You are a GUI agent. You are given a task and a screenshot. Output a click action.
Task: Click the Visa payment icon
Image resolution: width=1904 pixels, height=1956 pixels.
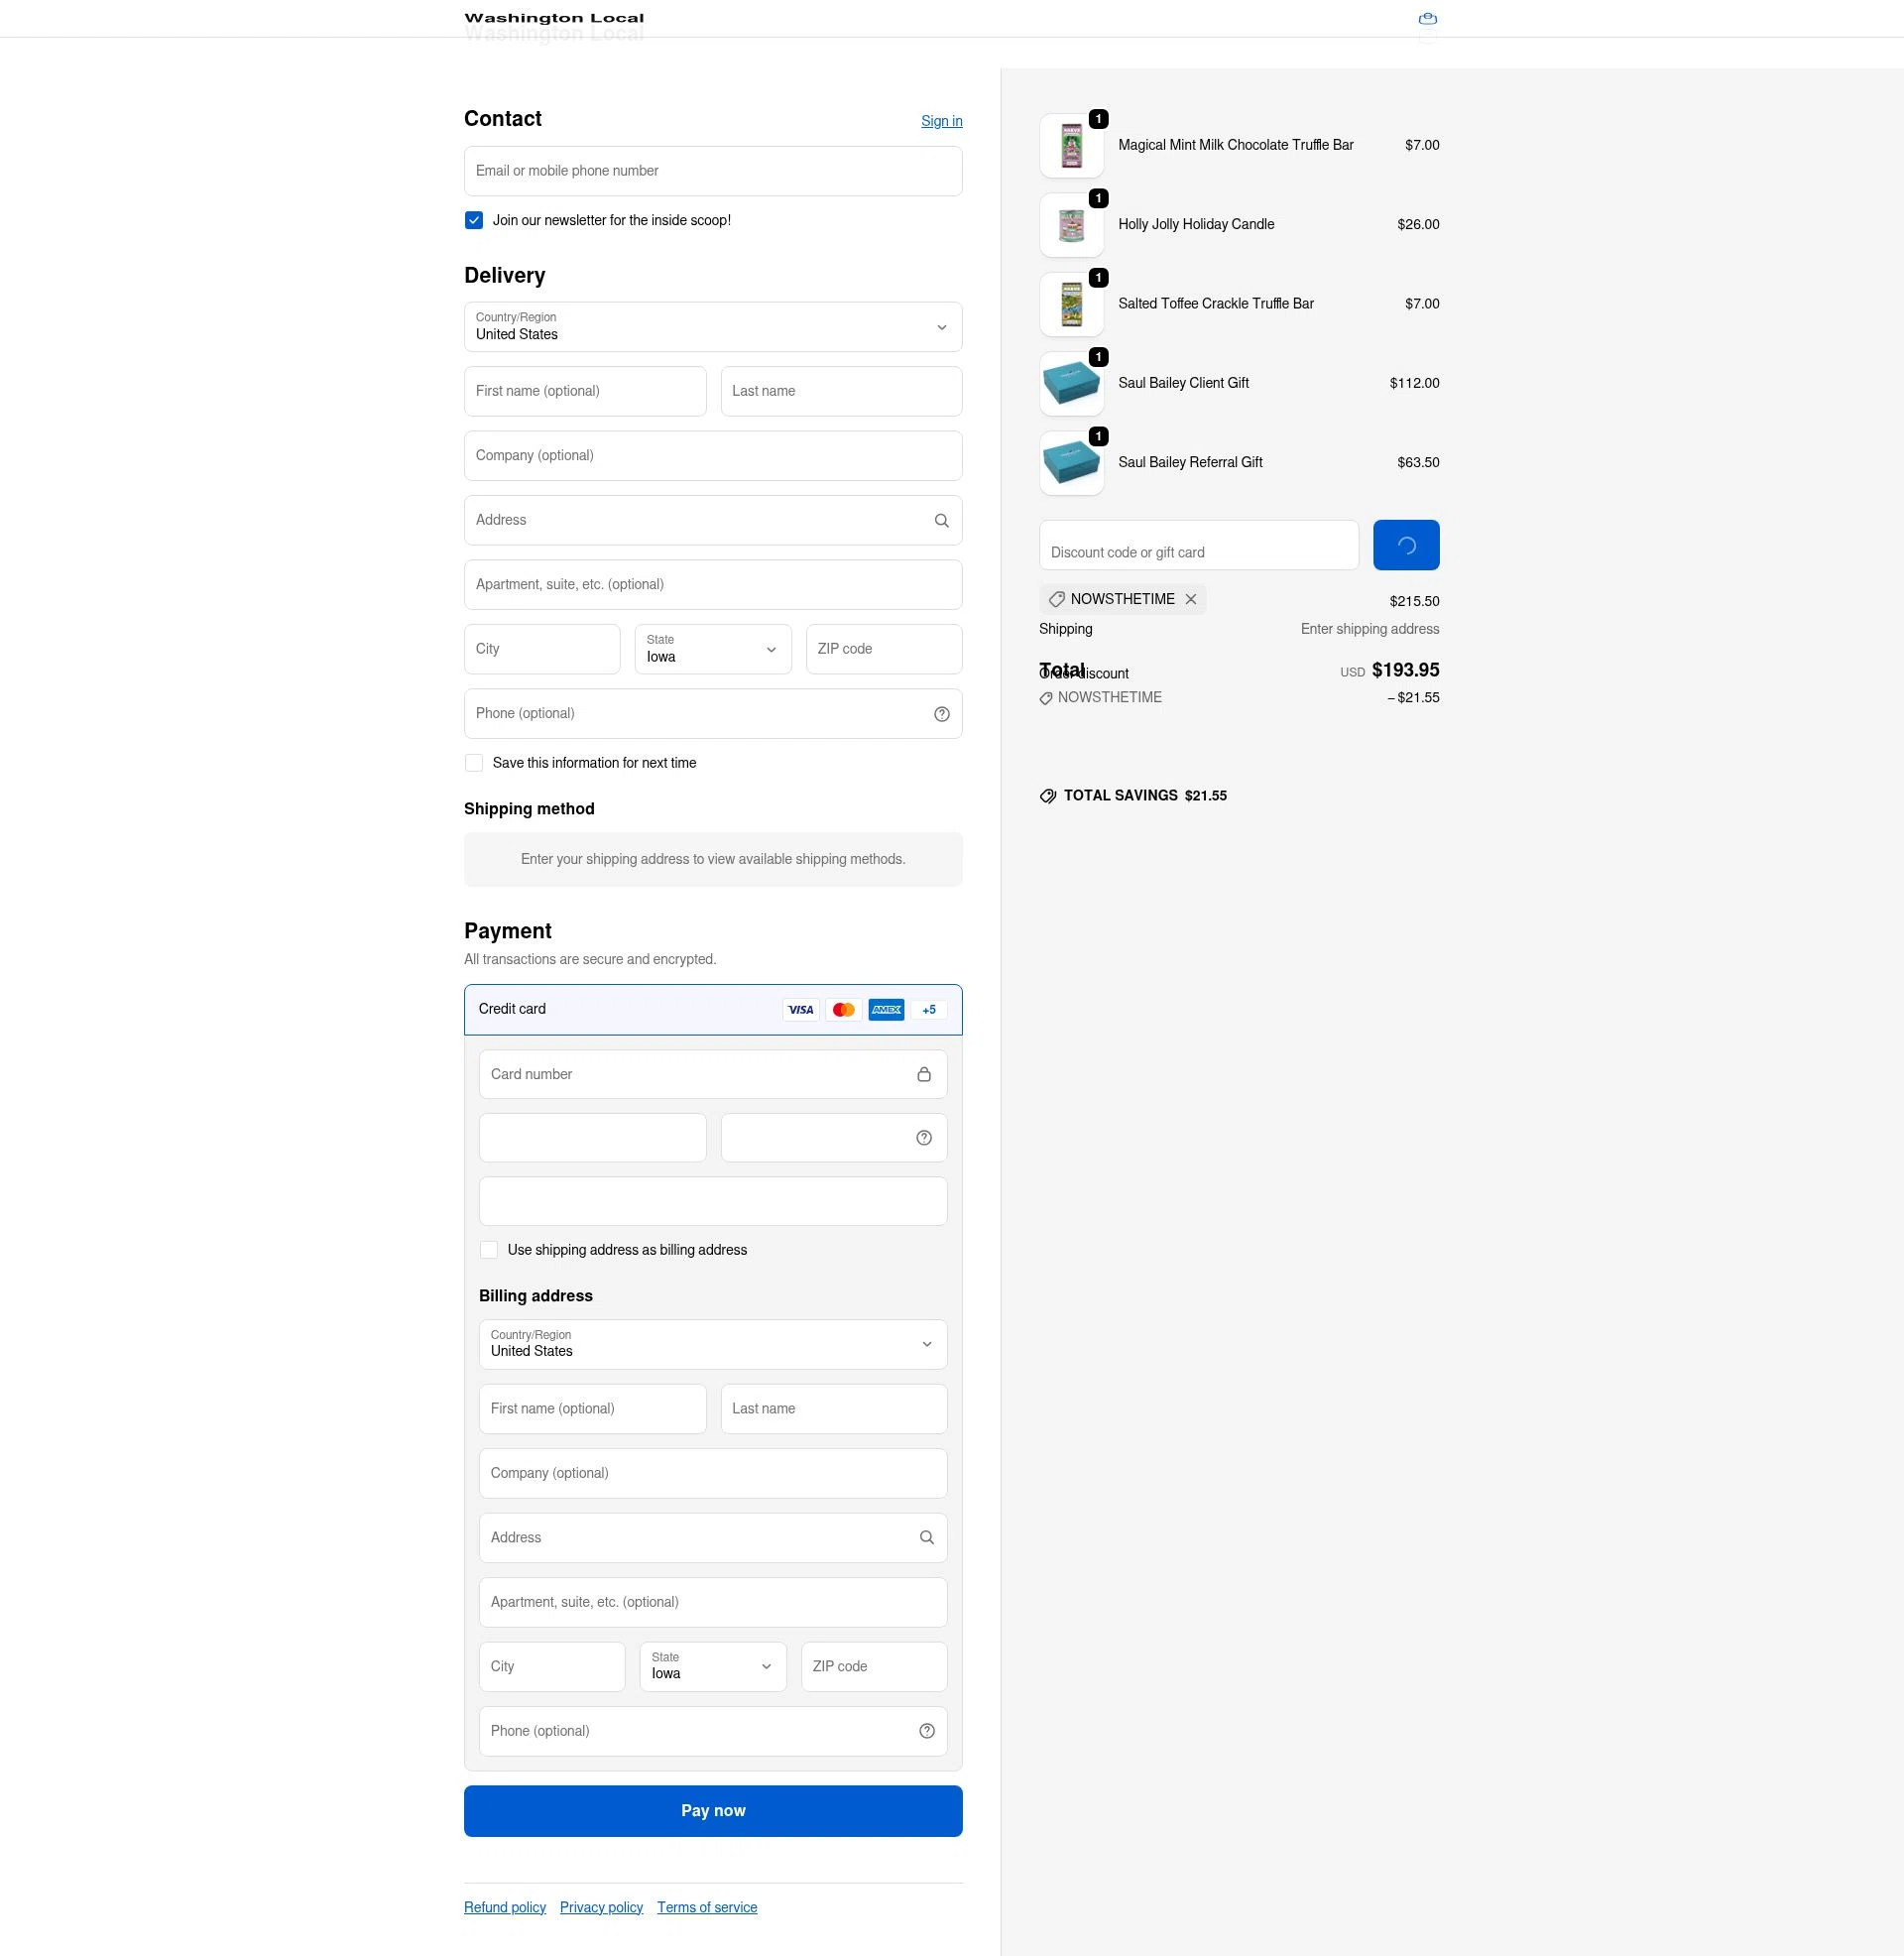pos(800,1009)
